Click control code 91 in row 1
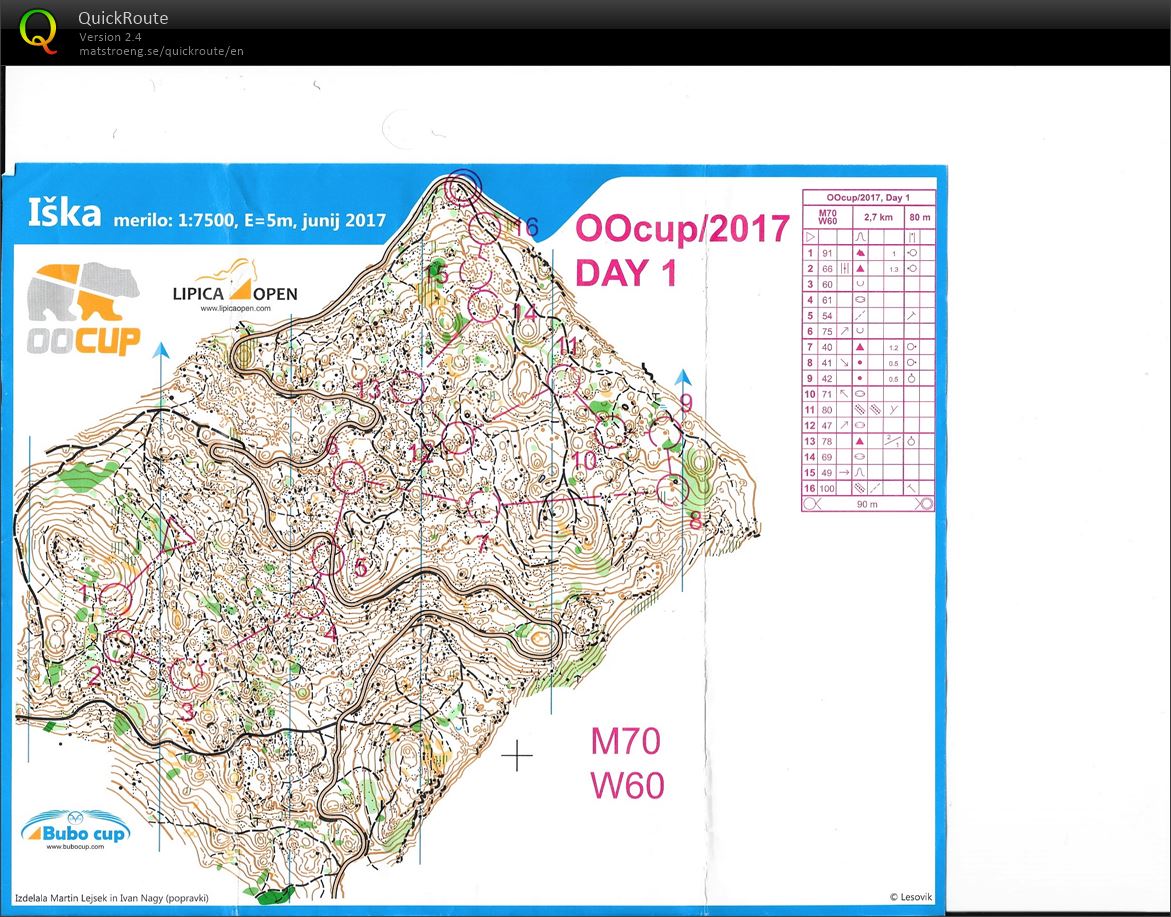The width and height of the screenshot is (1171, 917). point(827,253)
